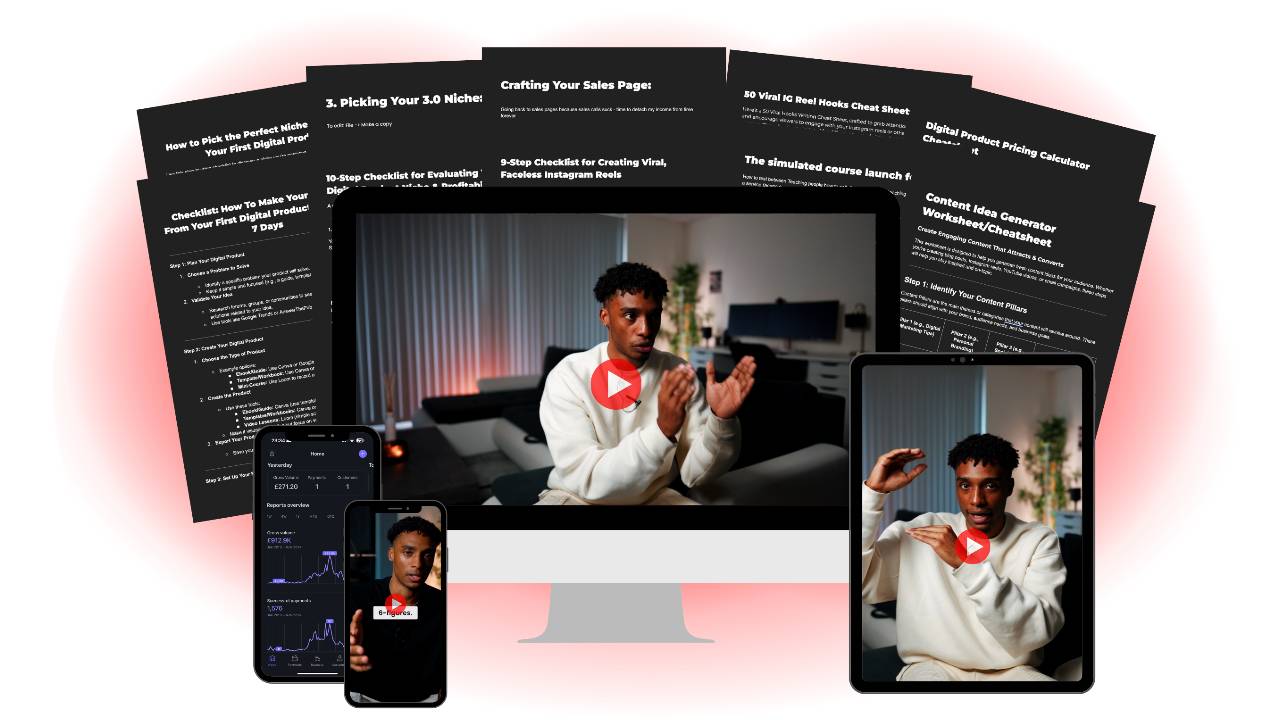The width and height of the screenshot is (1280, 720).
Task: Open the first tab icon in phone bottom bar
Action: 272,660
